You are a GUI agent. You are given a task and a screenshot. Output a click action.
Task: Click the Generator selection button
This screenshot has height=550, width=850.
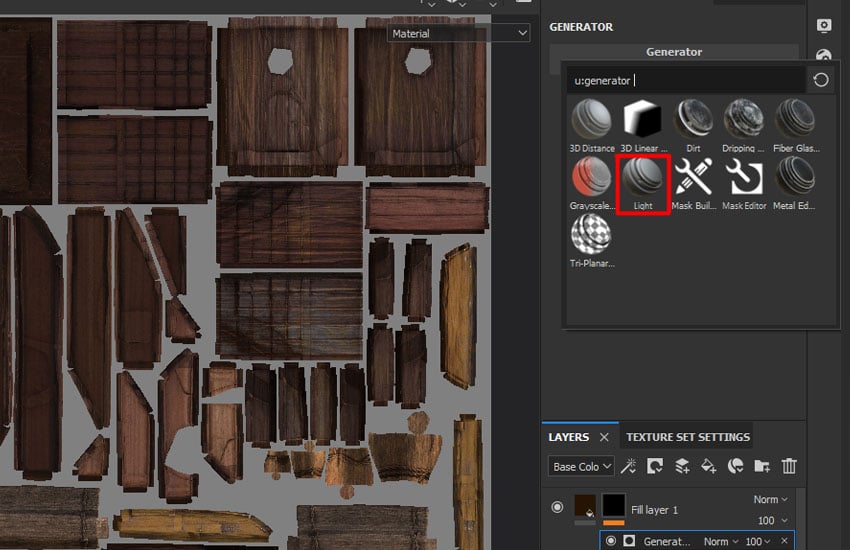(x=674, y=52)
